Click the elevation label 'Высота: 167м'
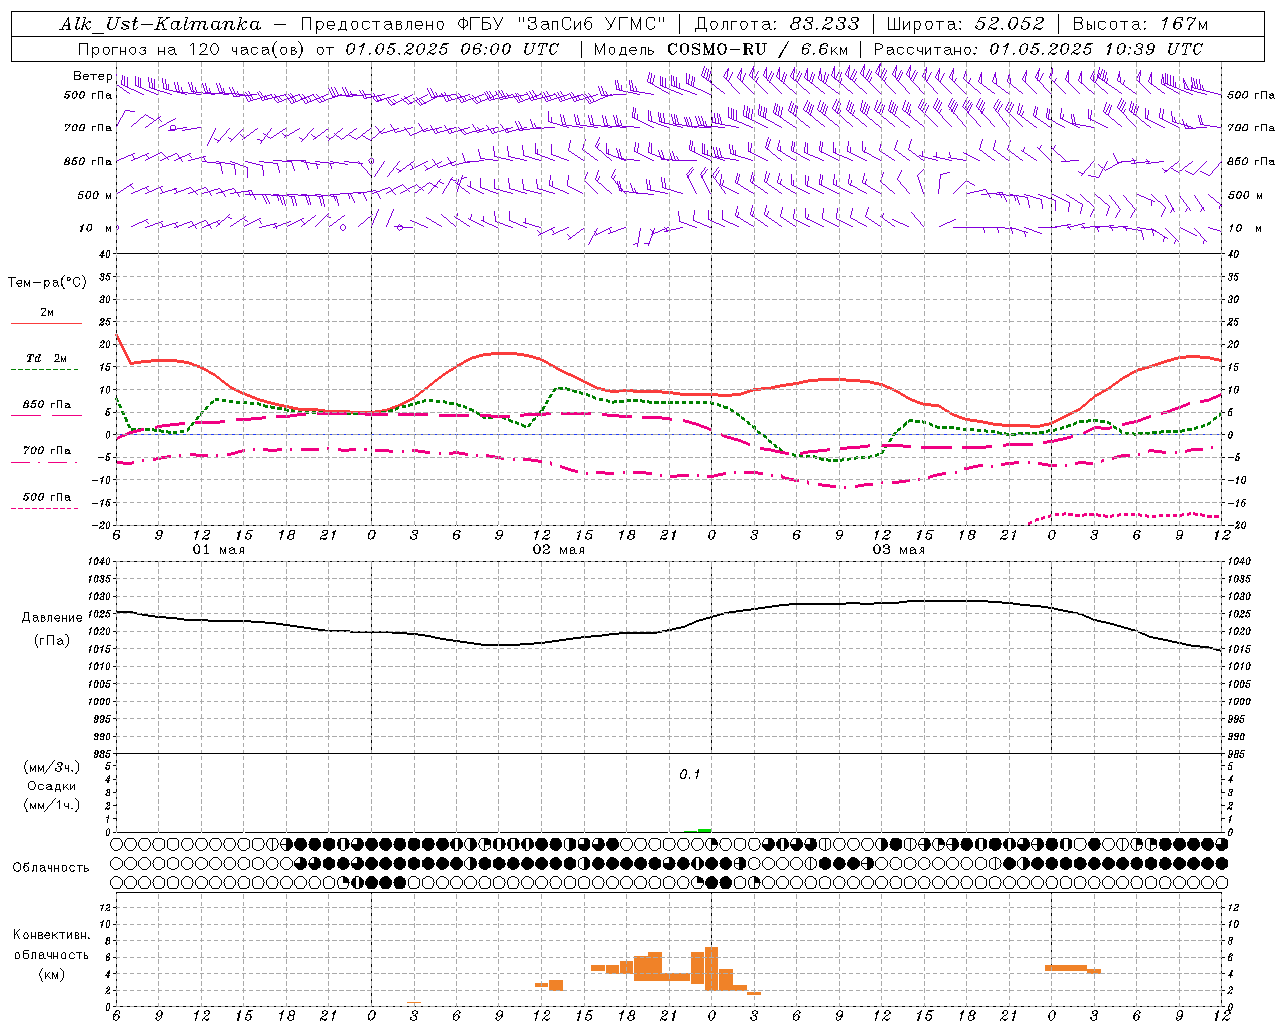 point(1140,24)
